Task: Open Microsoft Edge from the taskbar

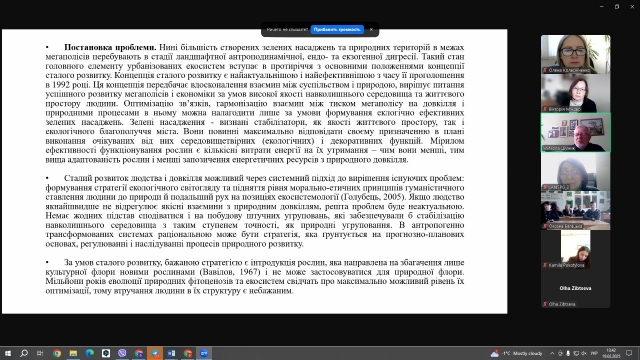Action: point(89,353)
